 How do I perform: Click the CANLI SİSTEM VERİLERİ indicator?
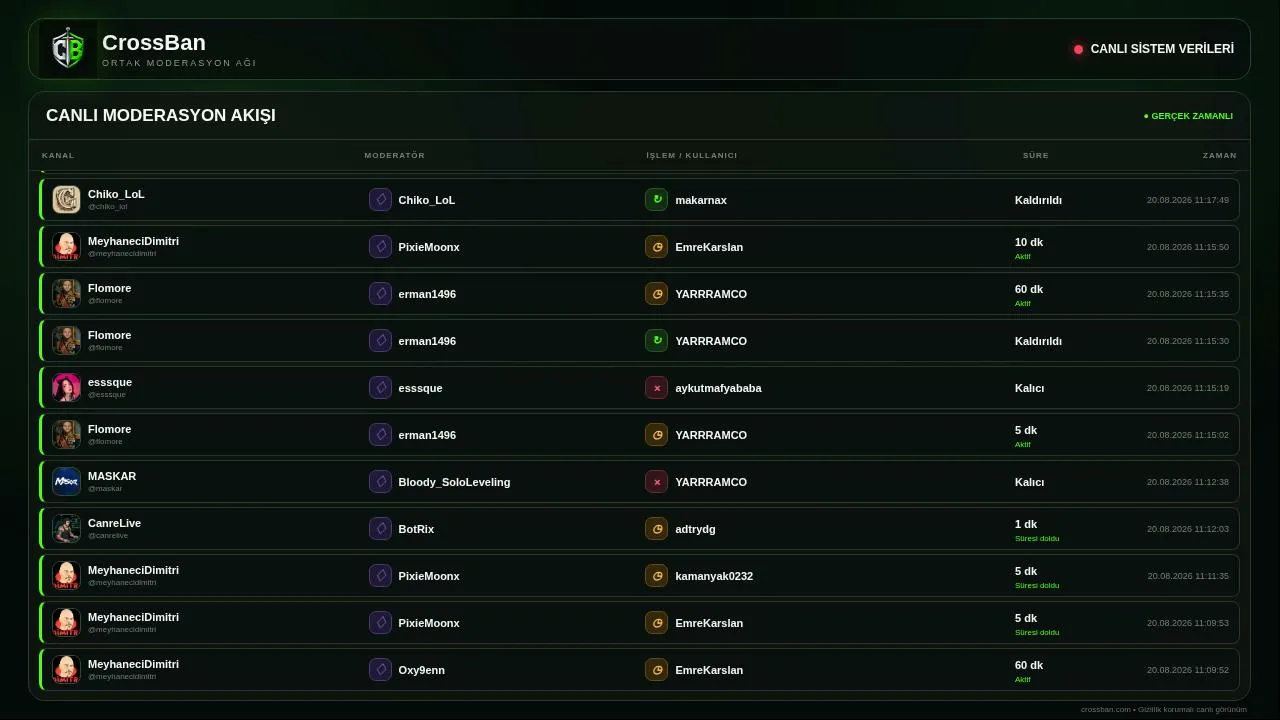1154,49
